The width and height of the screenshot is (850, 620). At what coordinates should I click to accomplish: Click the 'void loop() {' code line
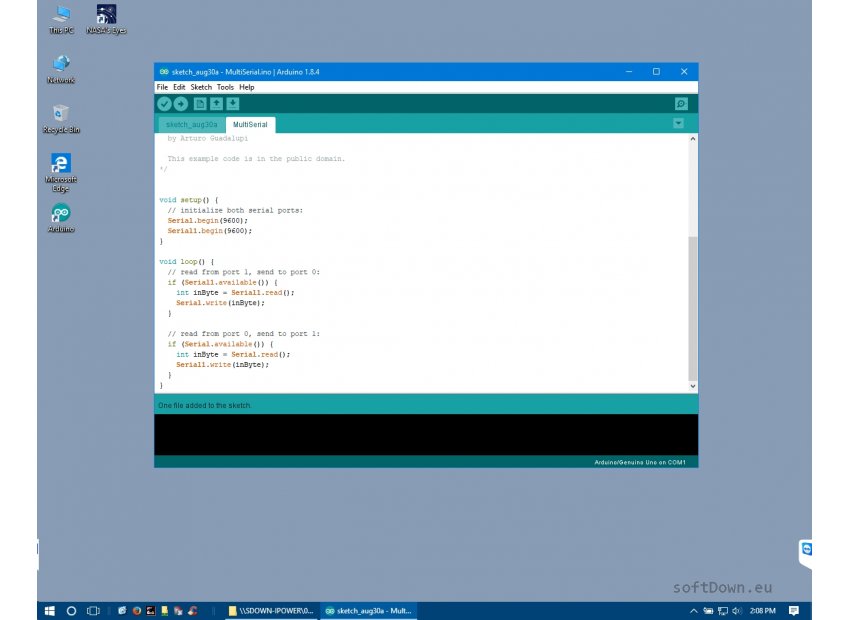pyautogui.click(x=186, y=262)
